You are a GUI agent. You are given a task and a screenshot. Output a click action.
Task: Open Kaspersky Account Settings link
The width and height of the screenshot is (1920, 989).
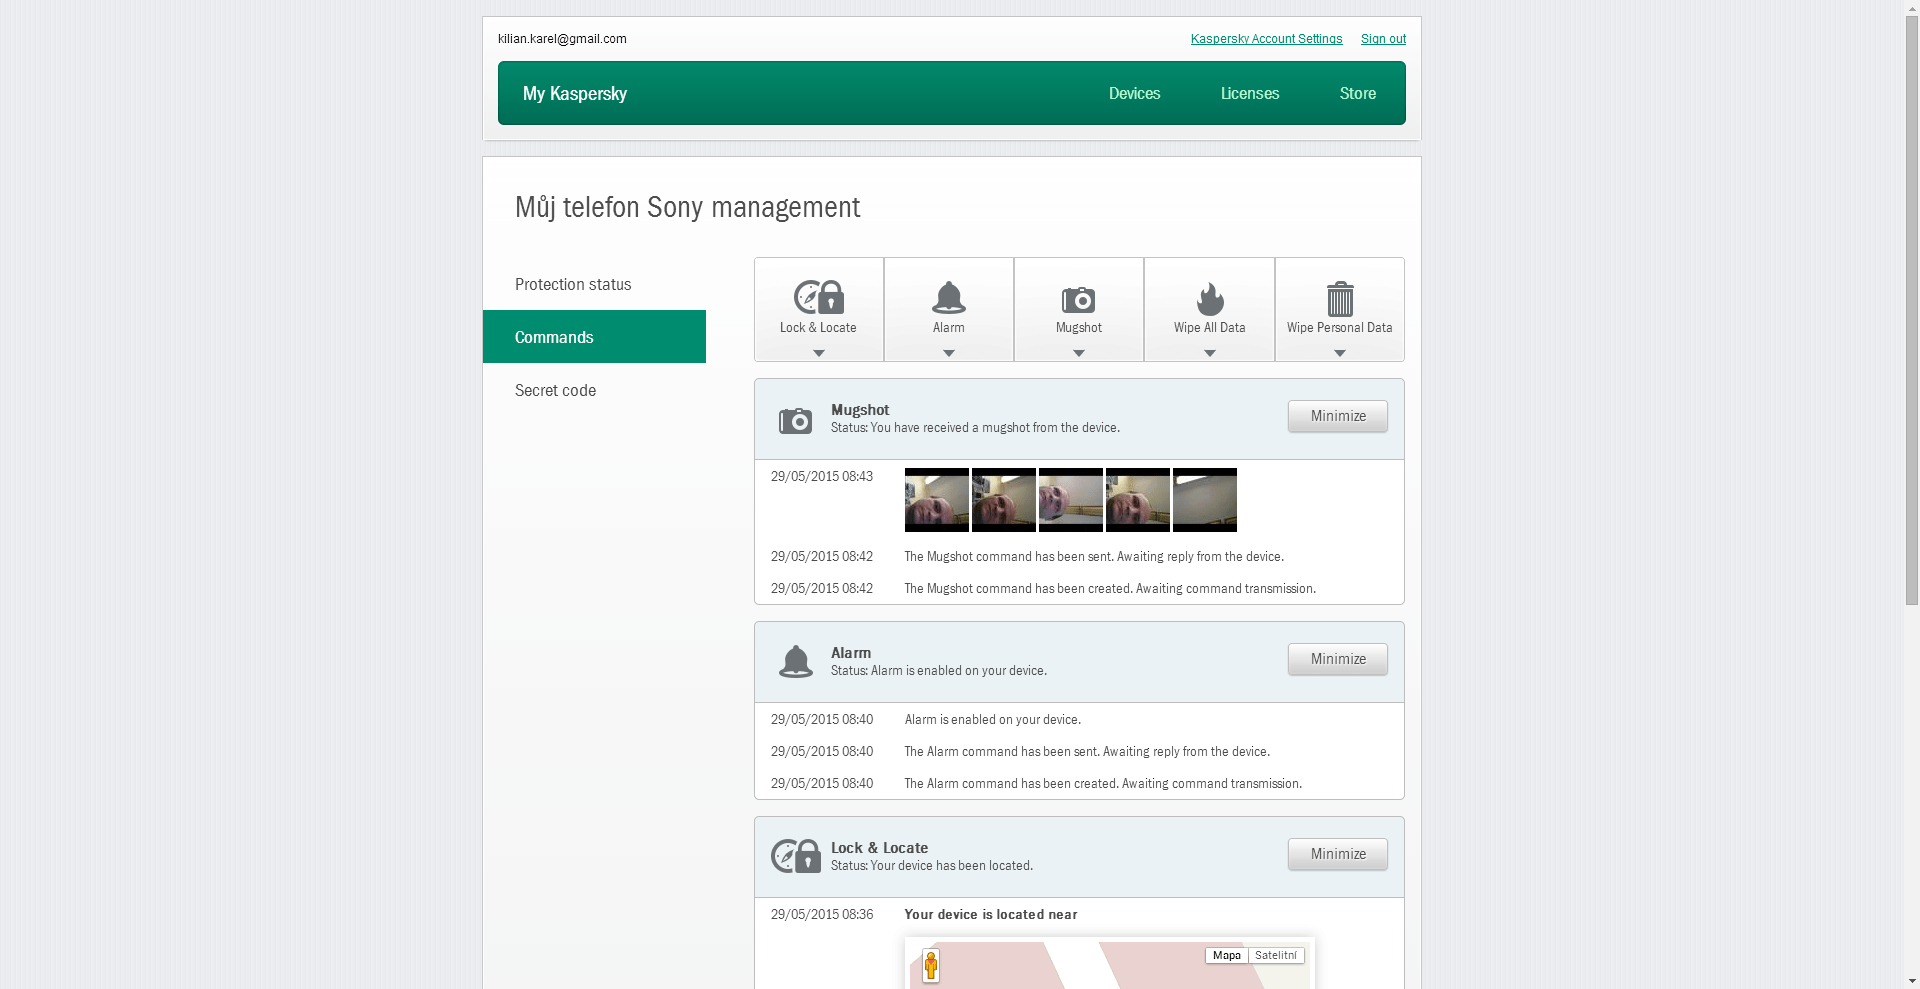click(1266, 39)
